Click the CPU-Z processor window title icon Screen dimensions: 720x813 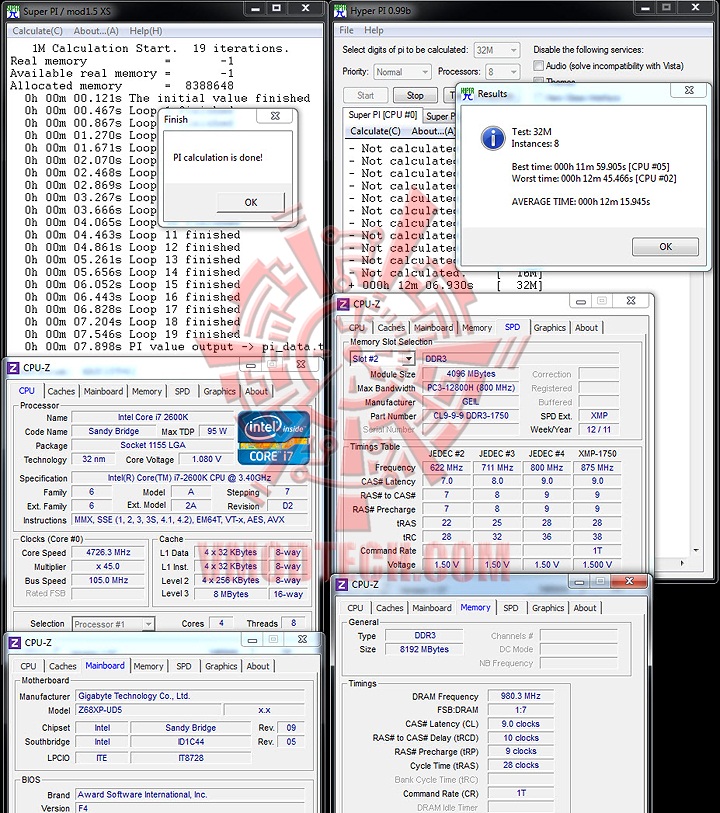[13, 368]
